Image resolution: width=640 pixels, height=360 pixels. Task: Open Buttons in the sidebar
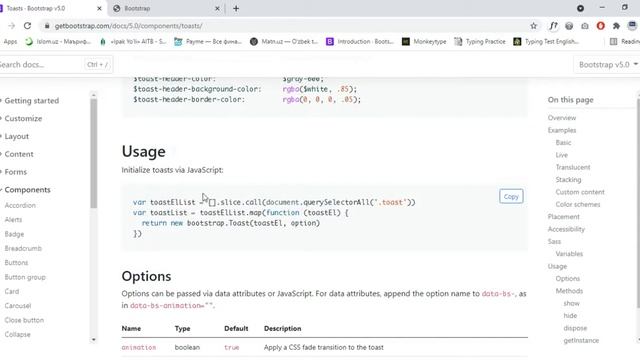click(x=16, y=262)
